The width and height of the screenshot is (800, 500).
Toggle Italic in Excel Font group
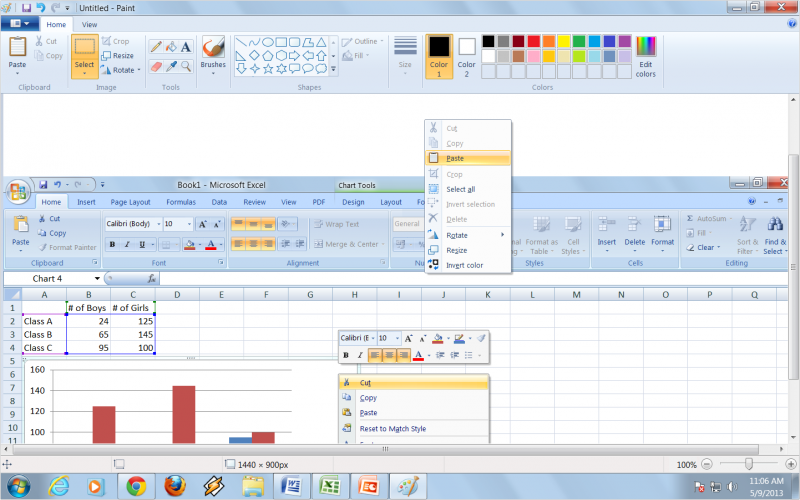[x=127, y=244]
